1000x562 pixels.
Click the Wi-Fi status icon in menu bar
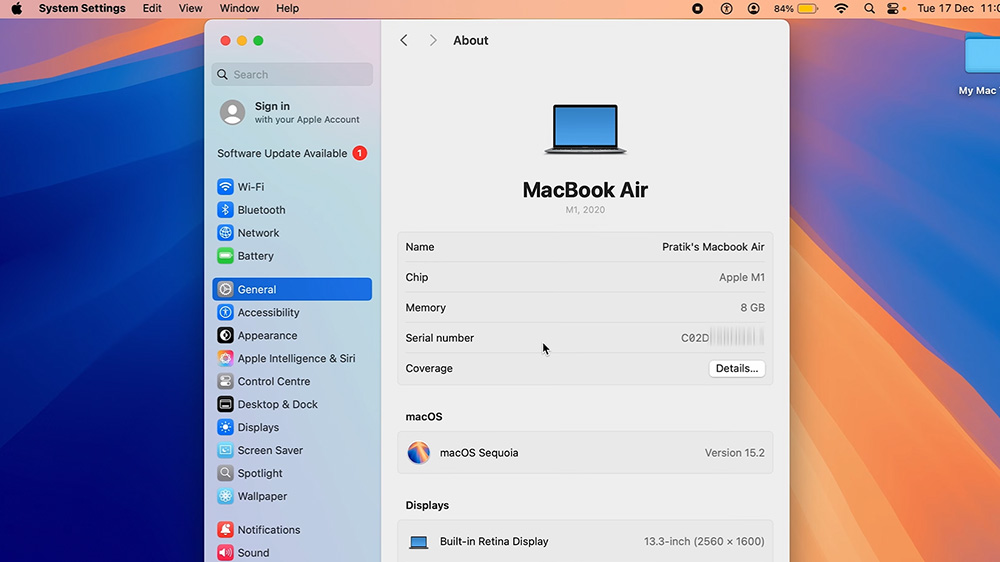pyautogui.click(x=841, y=8)
